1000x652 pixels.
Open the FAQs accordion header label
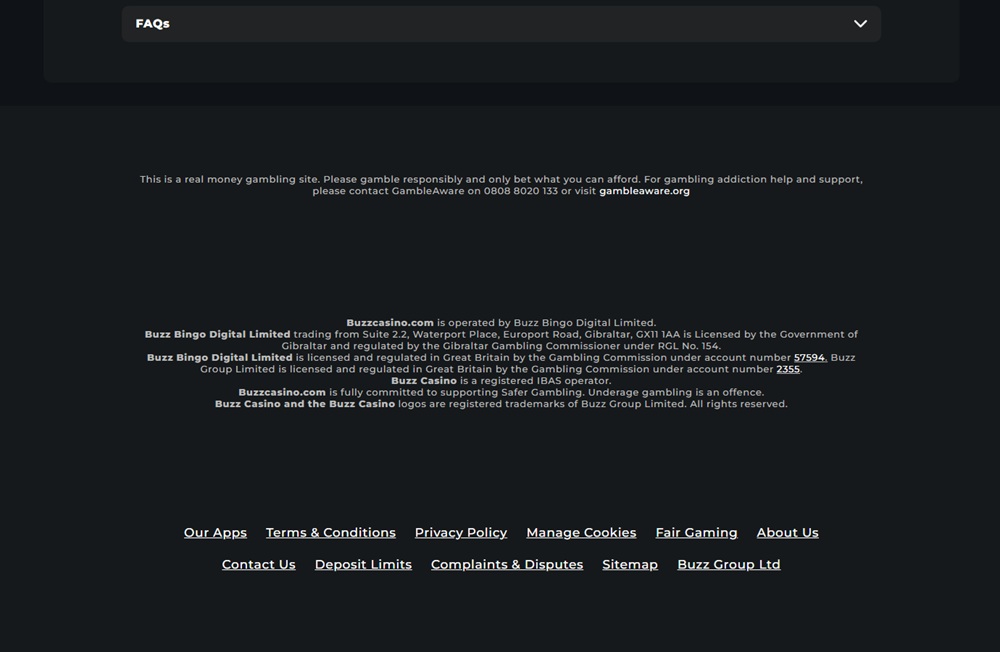click(x=152, y=24)
